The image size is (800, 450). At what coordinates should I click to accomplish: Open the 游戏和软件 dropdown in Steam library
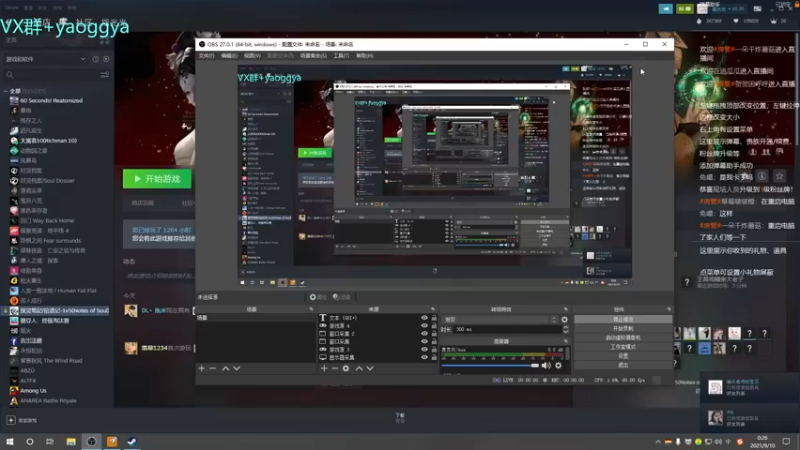(x=45, y=59)
